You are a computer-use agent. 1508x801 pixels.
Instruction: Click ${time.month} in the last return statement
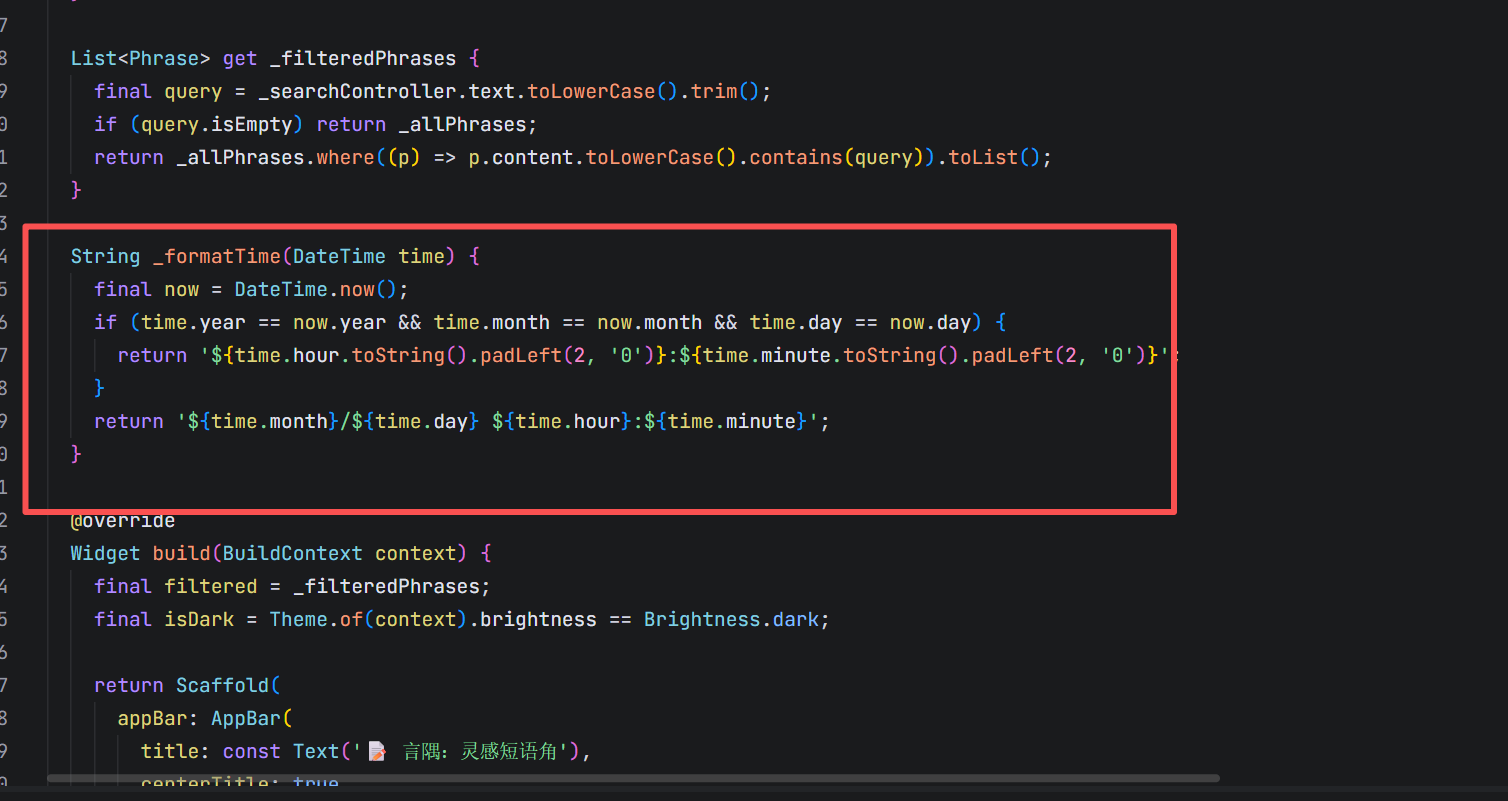pyautogui.click(x=264, y=421)
